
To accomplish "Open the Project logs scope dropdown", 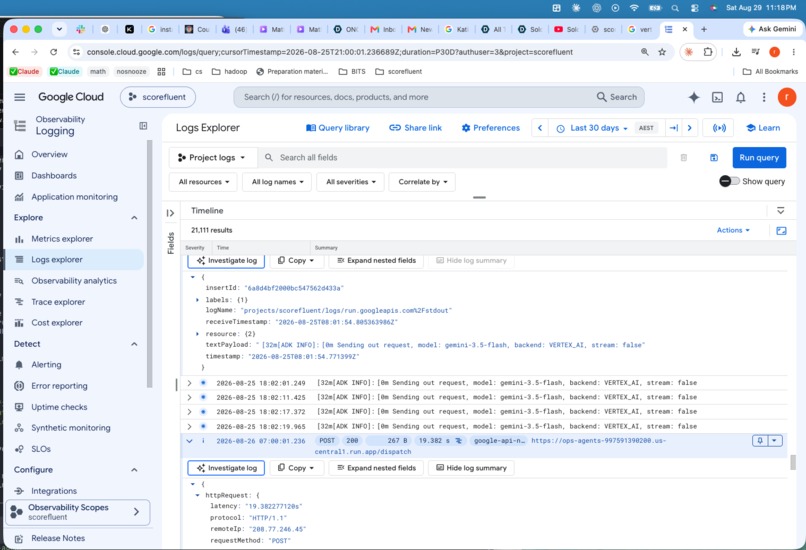I will pyautogui.click(x=212, y=158).
